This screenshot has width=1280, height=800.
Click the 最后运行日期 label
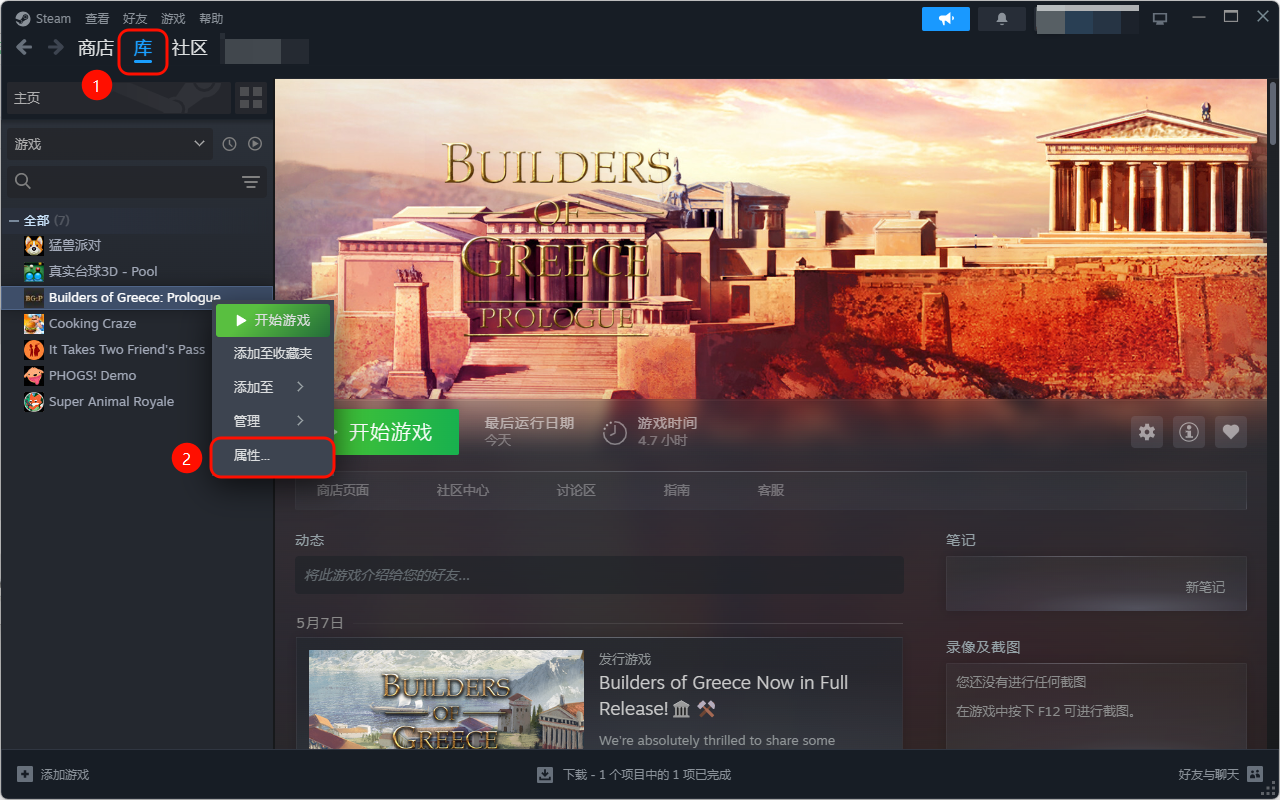pyautogui.click(x=529, y=423)
